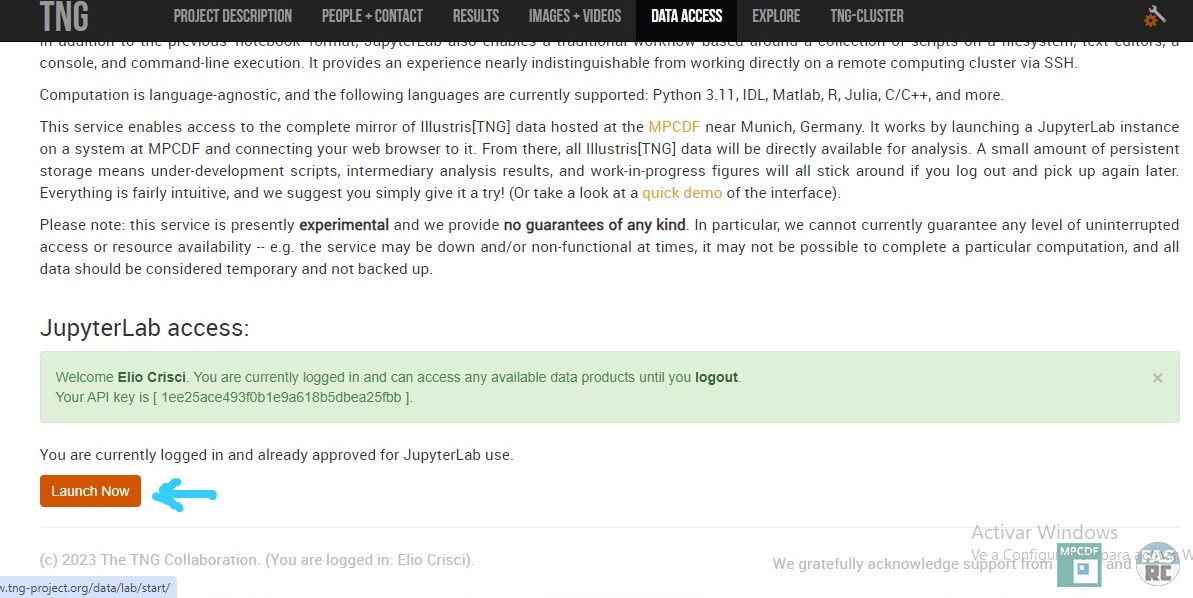Select the Data Access tab
This screenshot has height=598, width=1193.
pyautogui.click(x=686, y=16)
